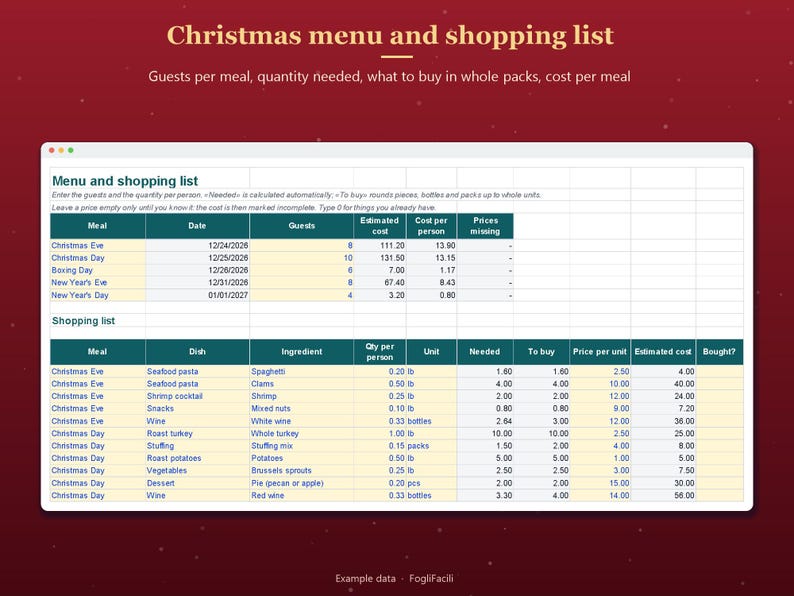794x596 pixels.
Task: Select the needed quantity cell 3.30
Action: pyautogui.click(x=485, y=495)
